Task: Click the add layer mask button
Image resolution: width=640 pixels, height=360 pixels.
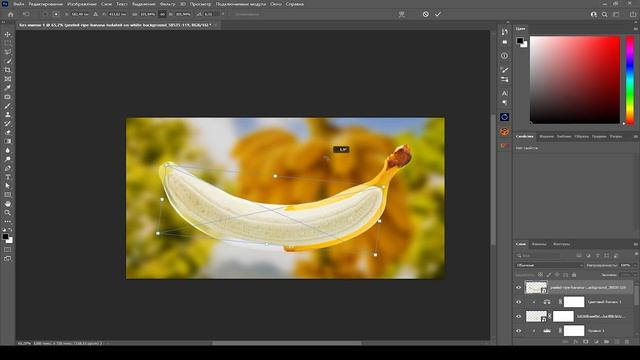Action: 586,342
